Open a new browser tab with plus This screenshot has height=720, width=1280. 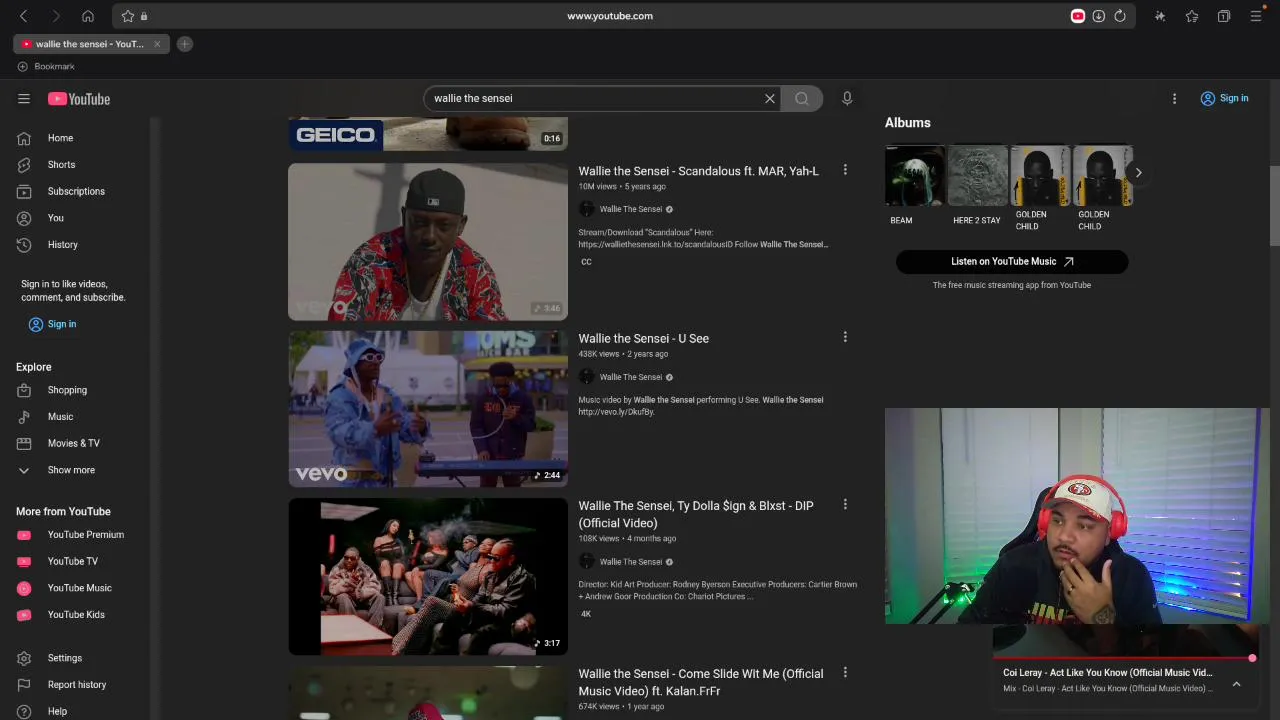[x=184, y=44]
